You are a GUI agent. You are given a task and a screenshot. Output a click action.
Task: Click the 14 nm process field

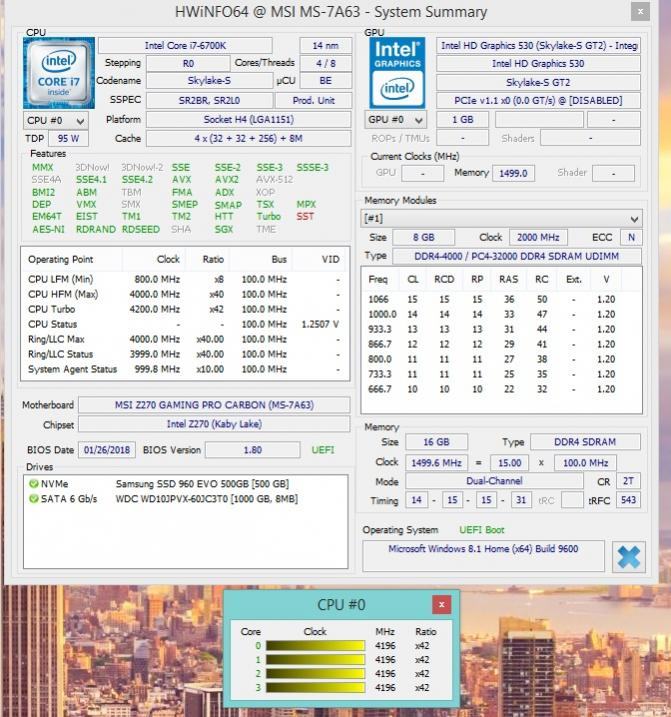pyautogui.click(x=326, y=46)
